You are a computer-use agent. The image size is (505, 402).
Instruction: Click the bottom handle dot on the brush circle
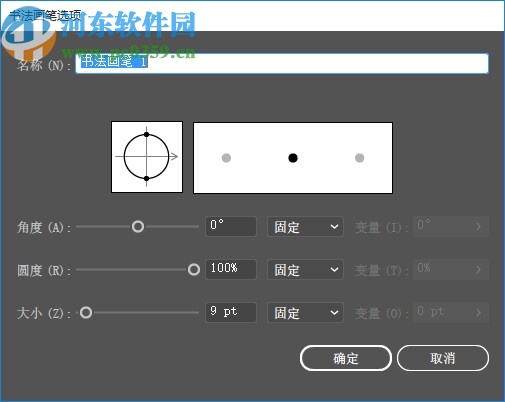(146, 179)
